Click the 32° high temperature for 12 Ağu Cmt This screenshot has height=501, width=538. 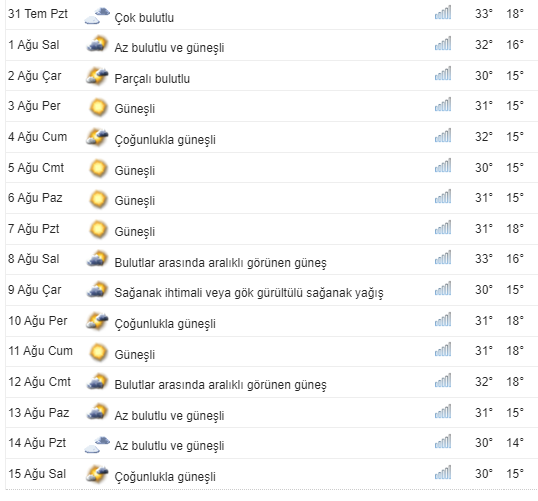[x=483, y=382]
